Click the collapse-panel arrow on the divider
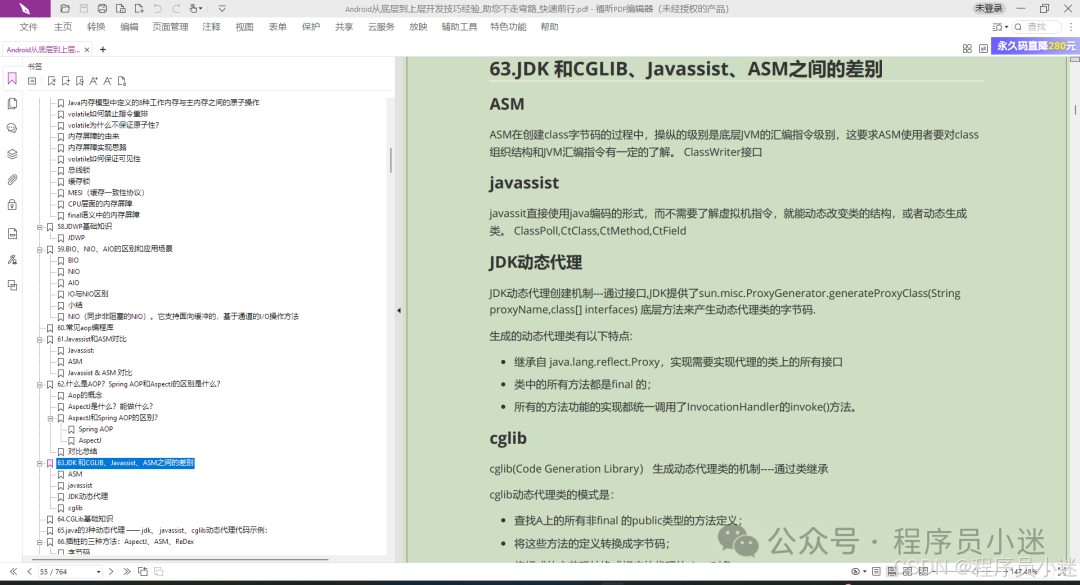Image resolution: width=1080 pixels, height=585 pixels. [399, 311]
